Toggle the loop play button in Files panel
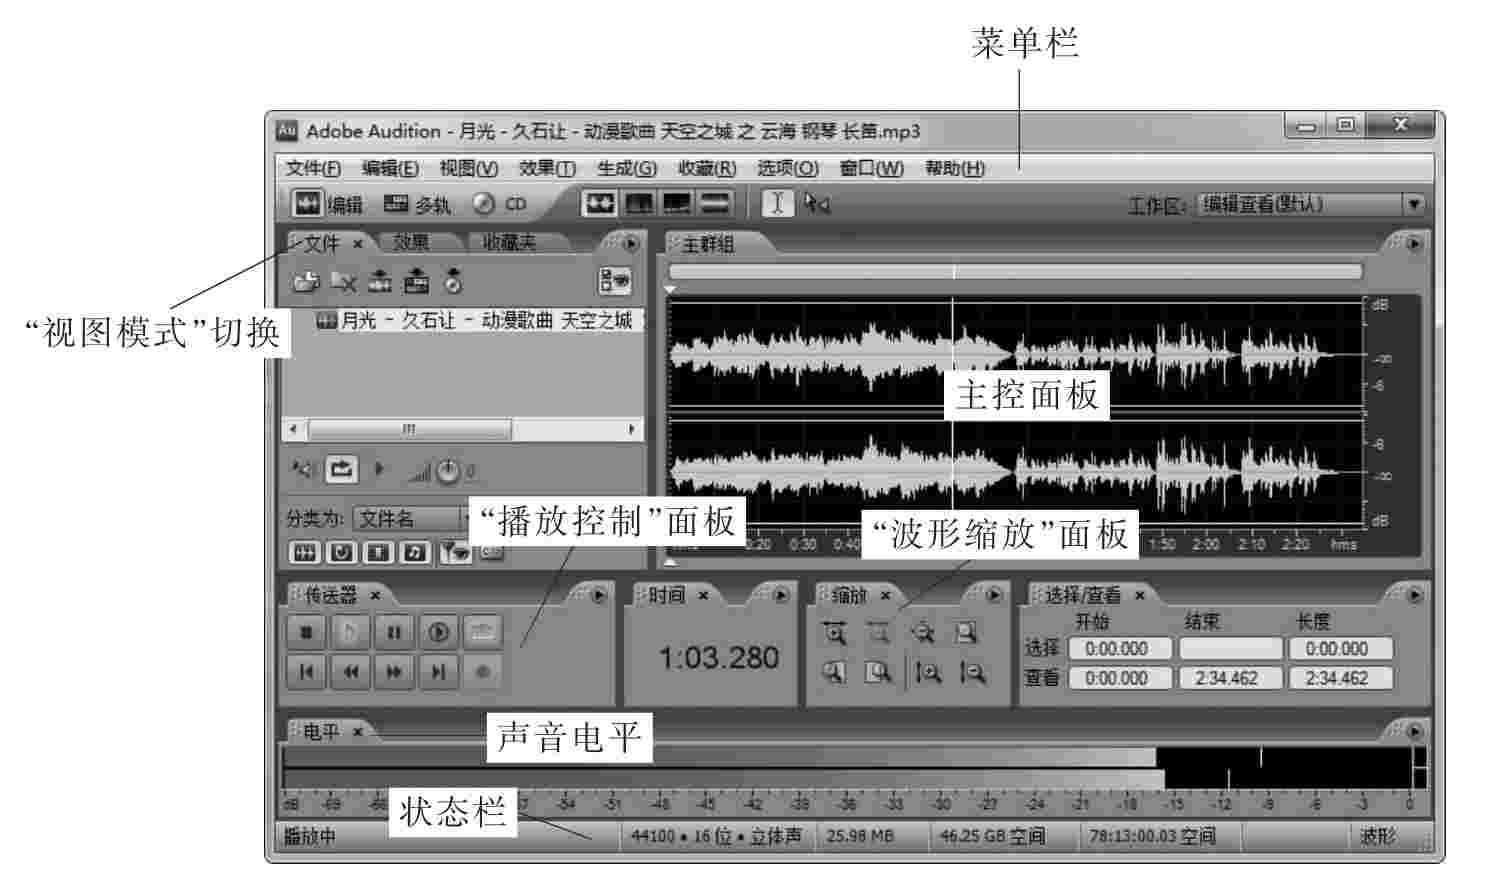 (341, 469)
